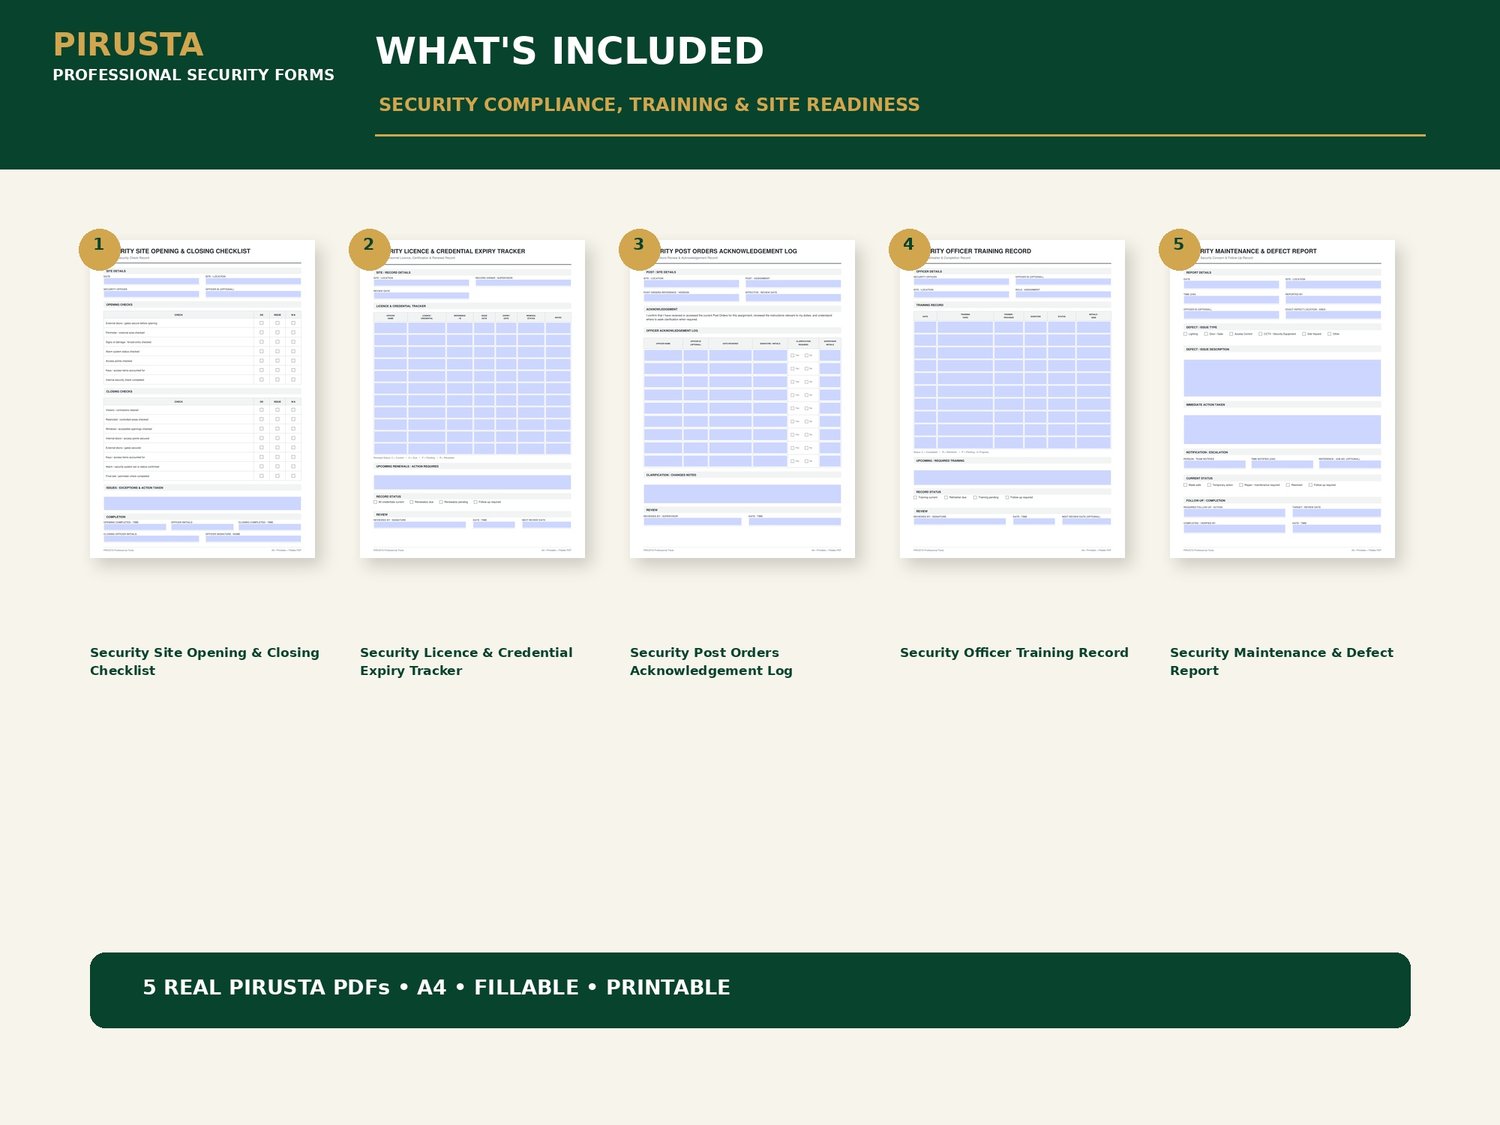Open the Licence & Credential Expiry Tracker thumbnail
Image resolution: width=1500 pixels, height=1125 pixels.
click(x=472, y=399)
